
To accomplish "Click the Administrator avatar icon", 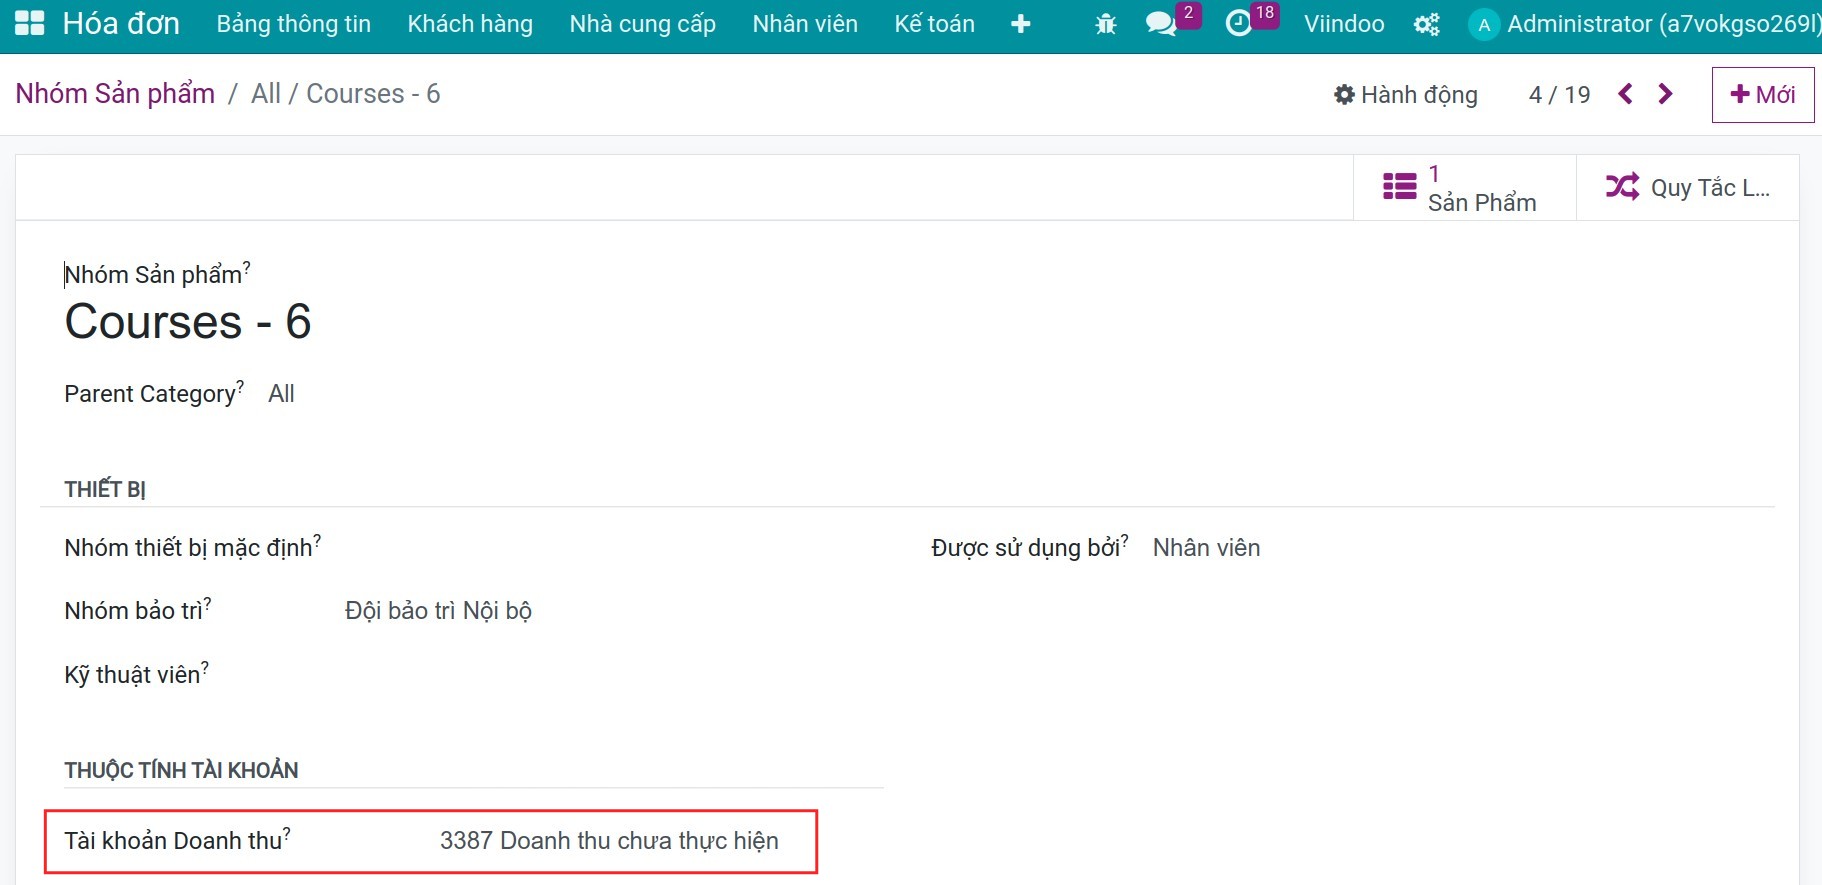I will pyautogui.click(x=1483, y=25).
